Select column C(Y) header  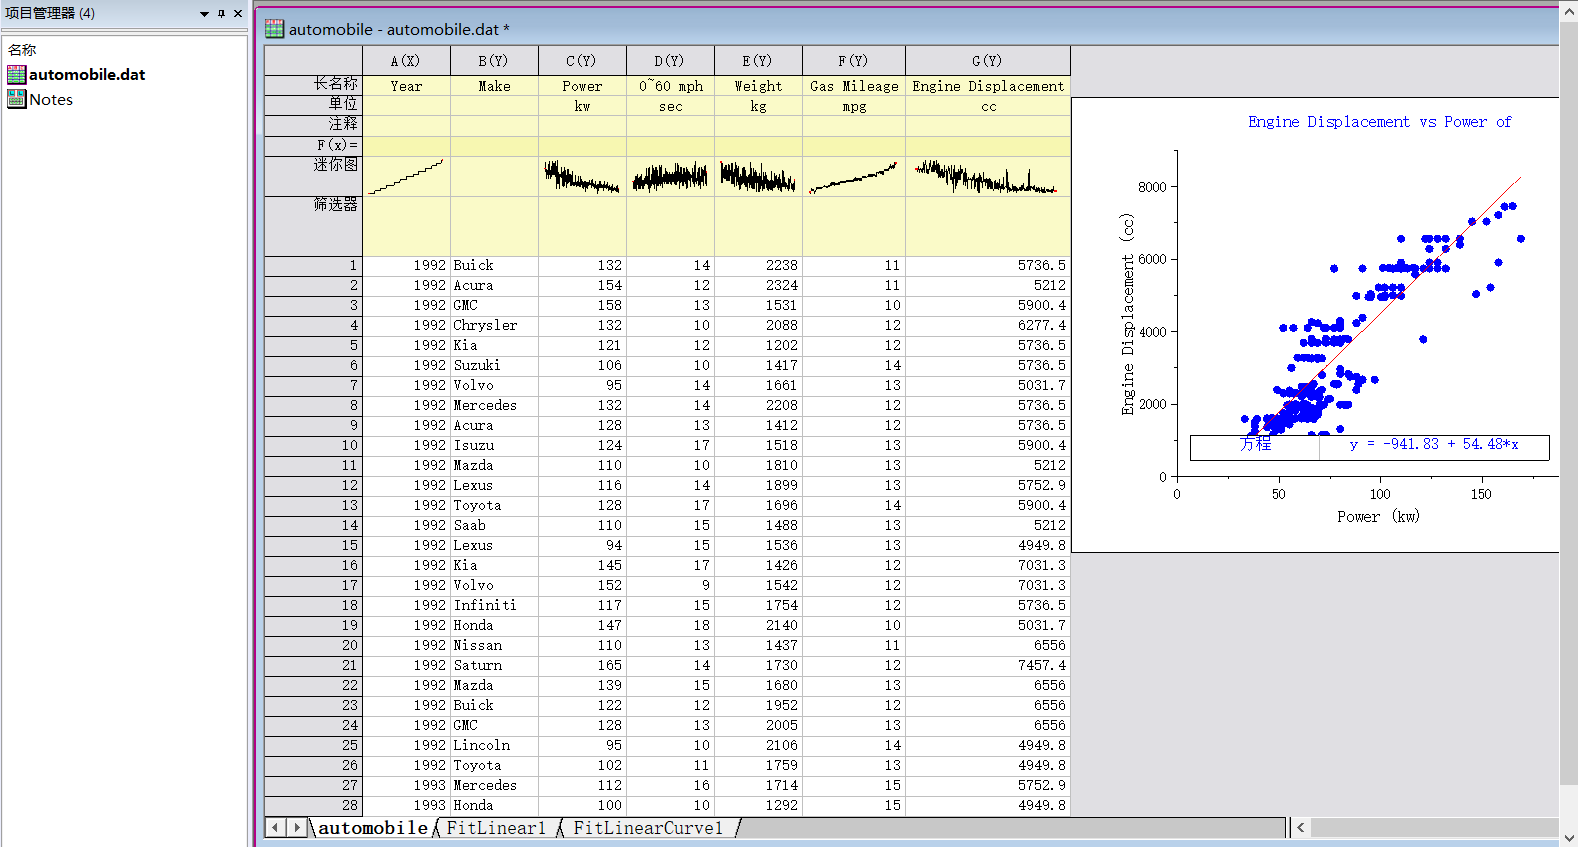point(582,61)
